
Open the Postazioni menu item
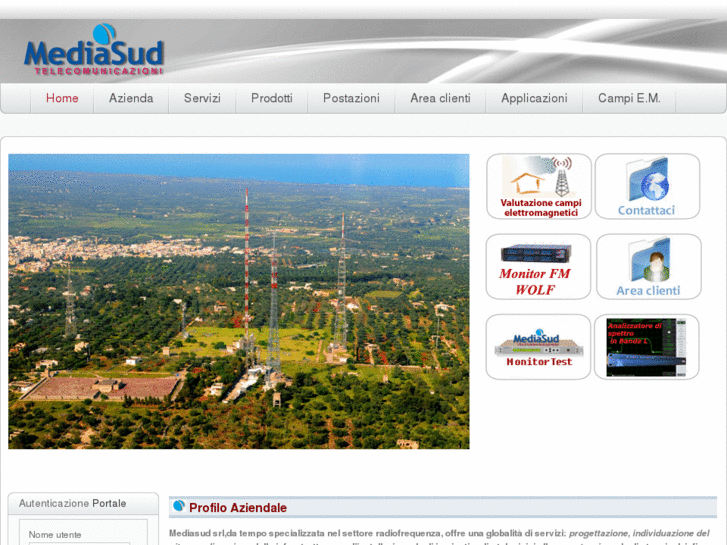pyautogui.click(x=351, y=98)
